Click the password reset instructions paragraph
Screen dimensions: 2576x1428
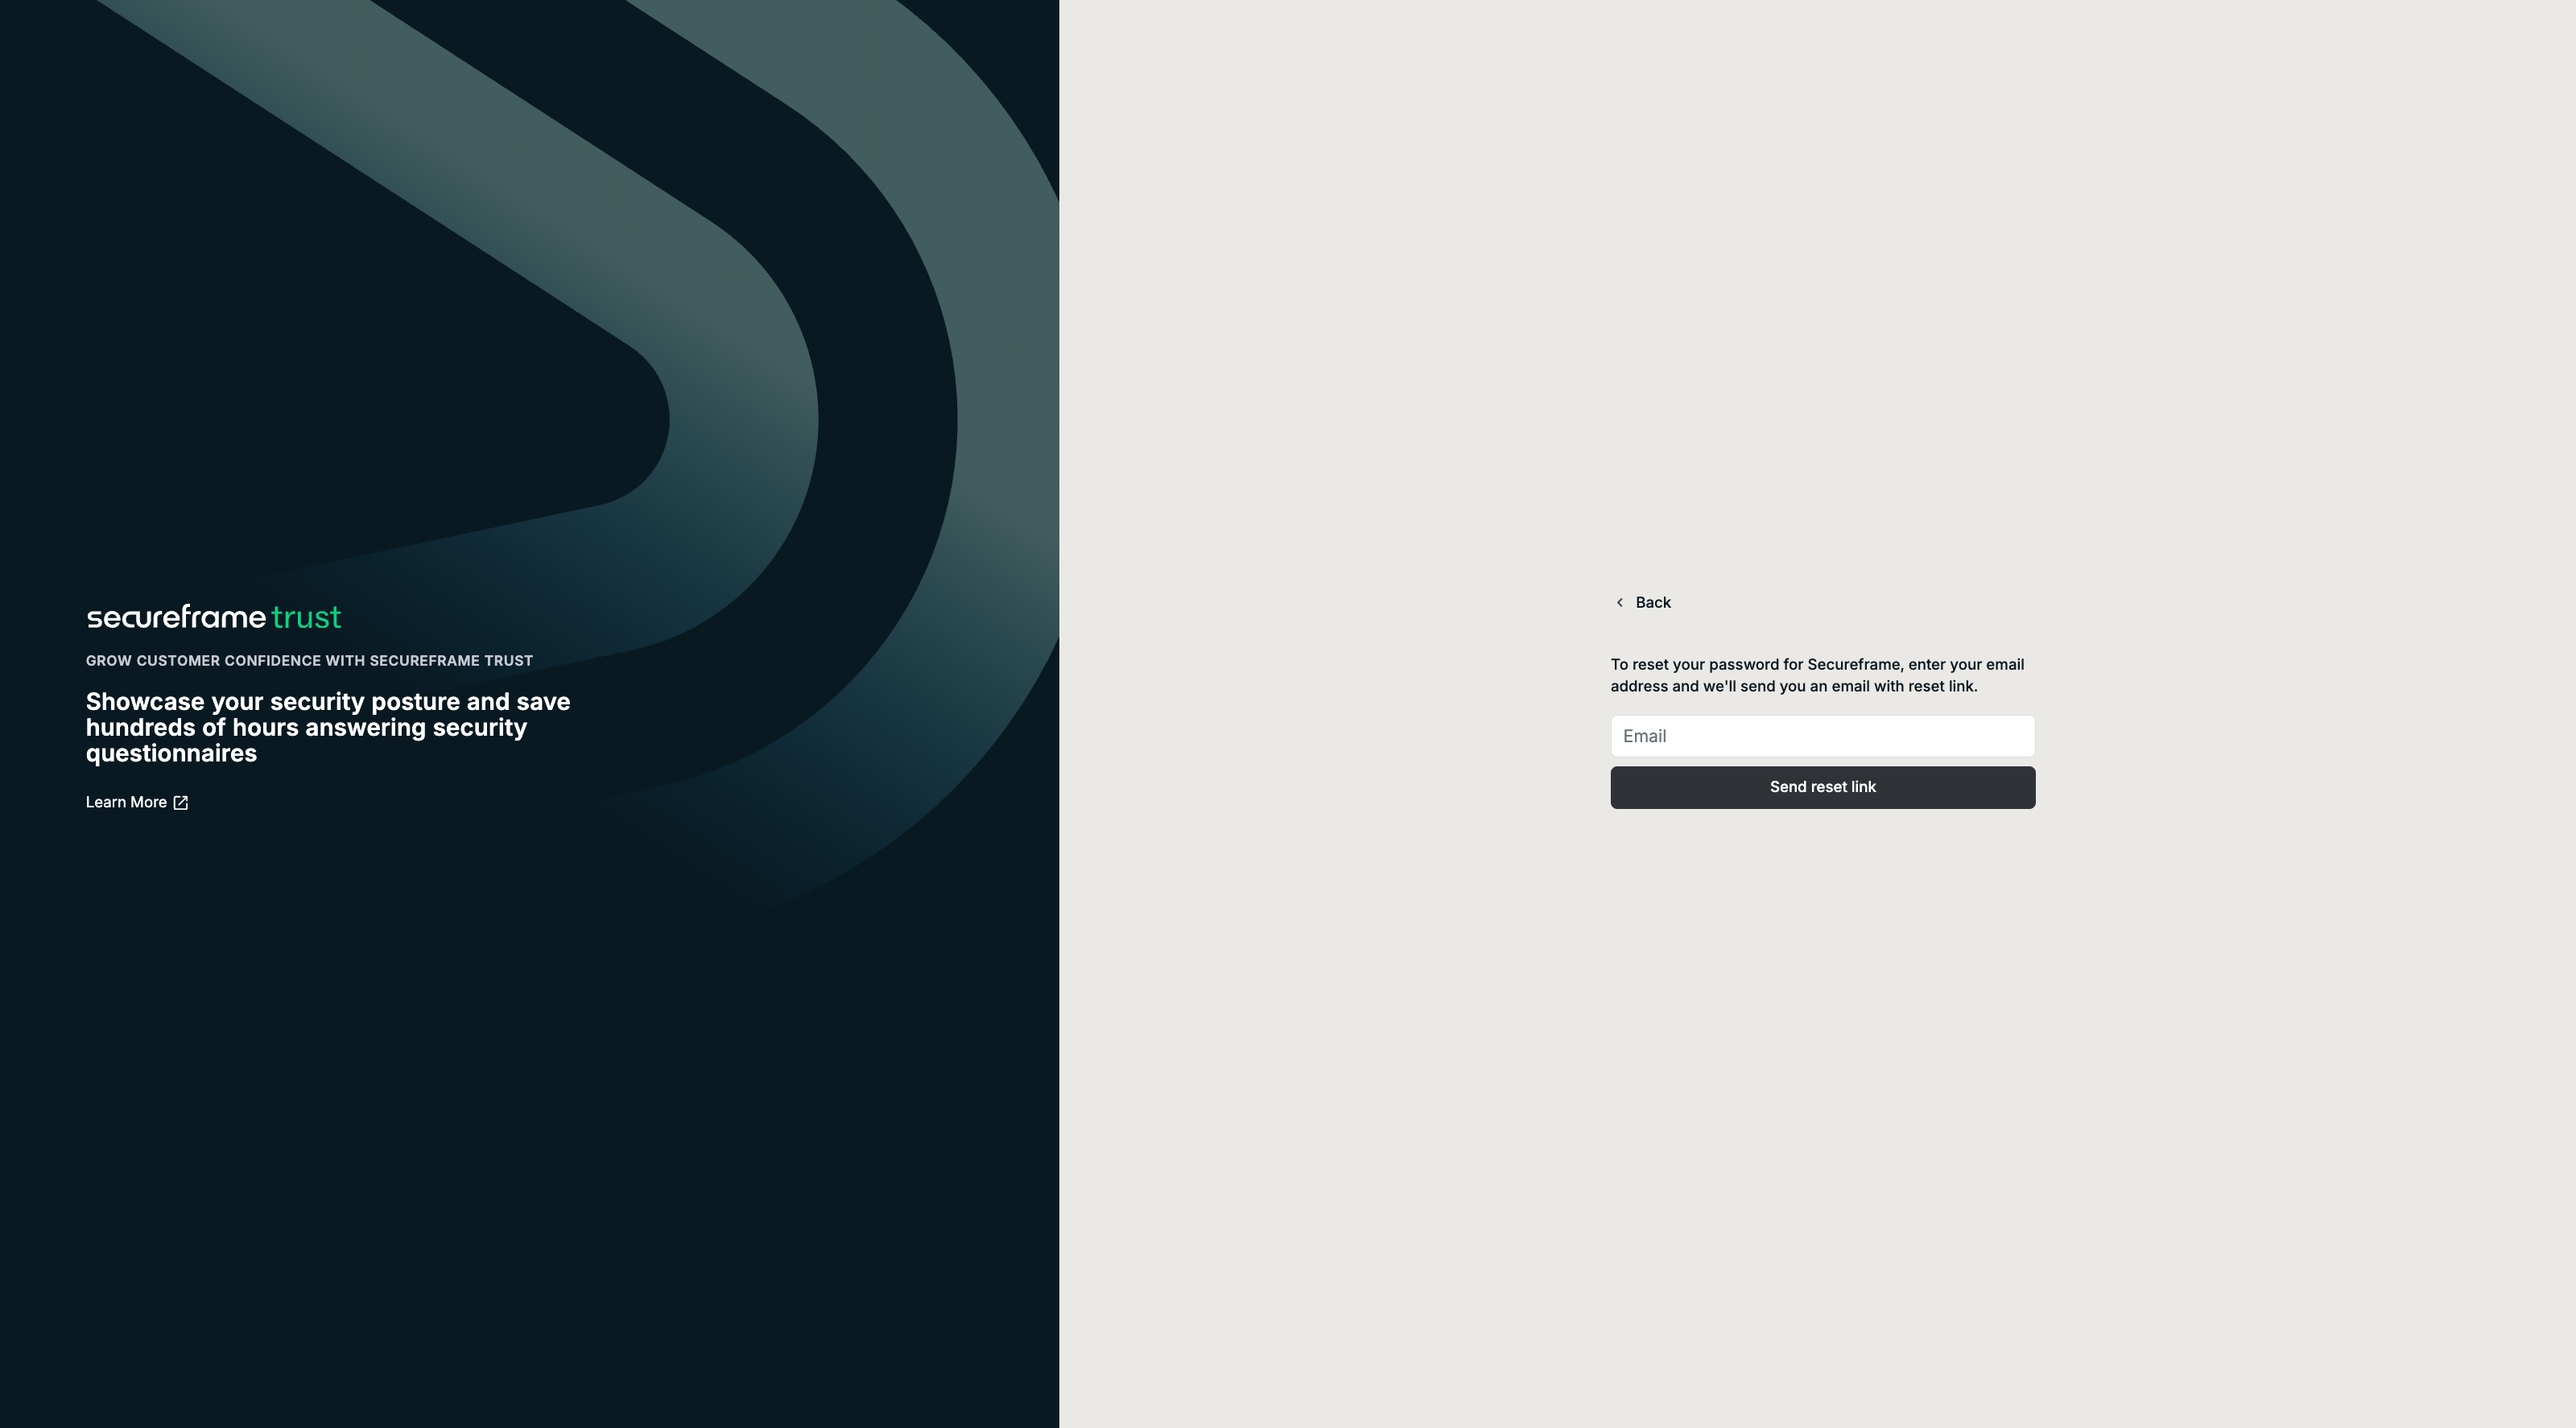[x=1817, y=675]
